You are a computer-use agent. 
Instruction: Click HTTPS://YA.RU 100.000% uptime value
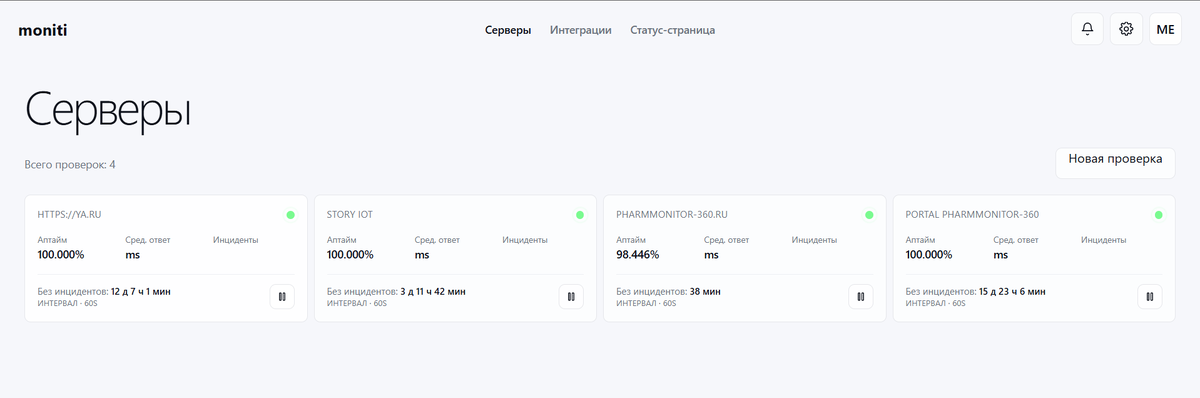click(60, 255)
